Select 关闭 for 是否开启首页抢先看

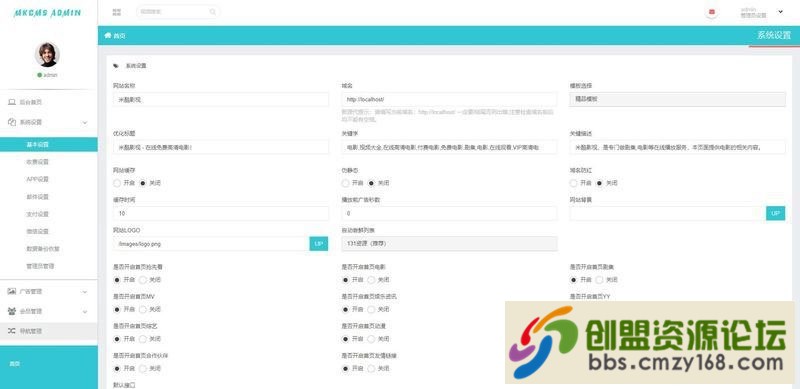(142, 280)
